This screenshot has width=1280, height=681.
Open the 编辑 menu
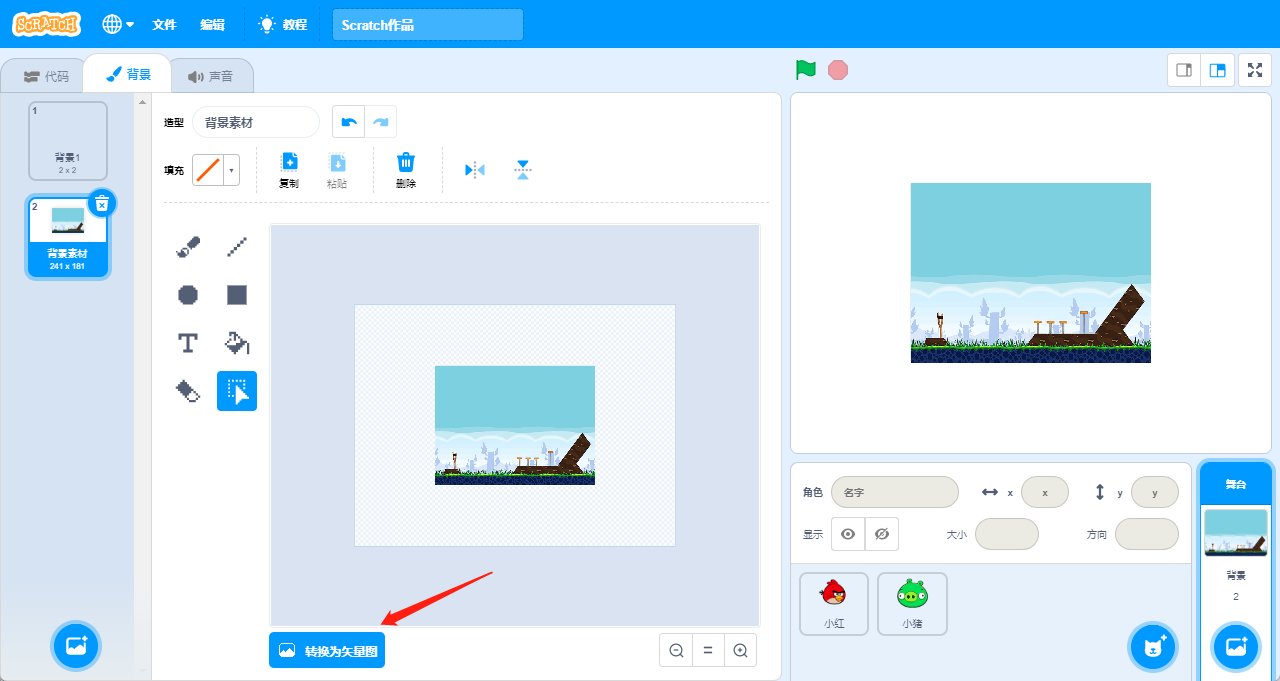pyautogui.click(x=212, y=24)
